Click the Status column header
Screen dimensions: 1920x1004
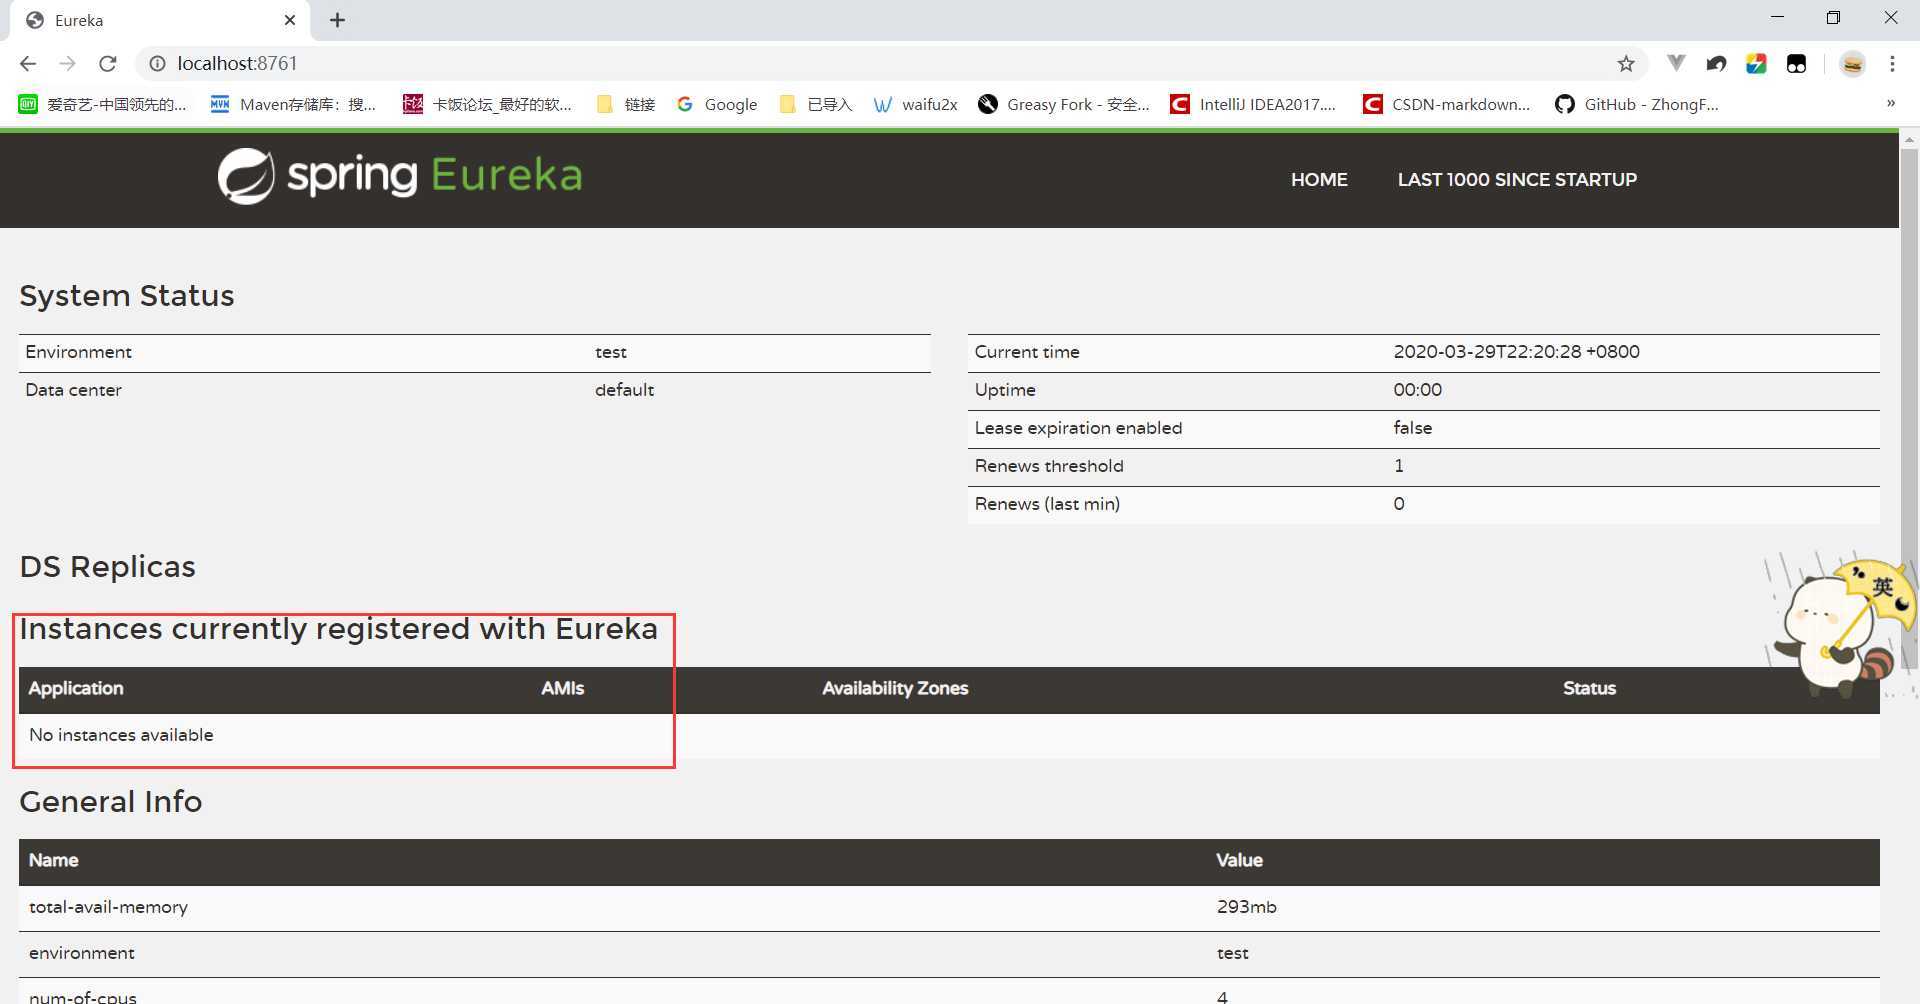point(1589,688)
